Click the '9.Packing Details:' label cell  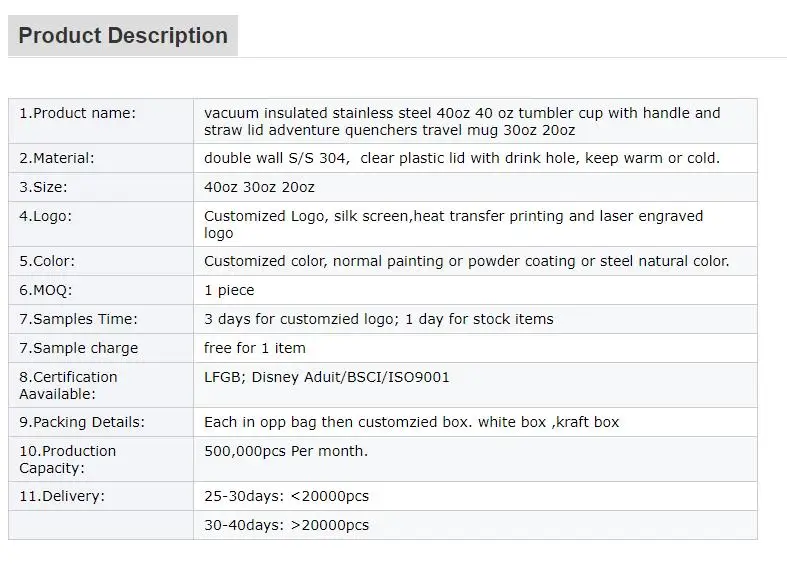point(82,422)
